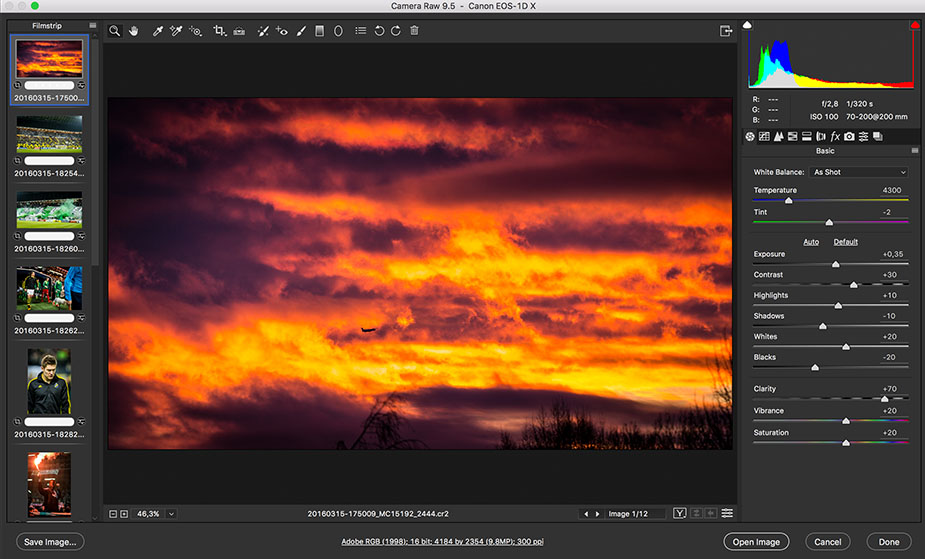Switch to the Tone Curve tab
Image resolution: width=925 pixels, height=559 pixels.
pyautogui.click(x=764, y=136)
